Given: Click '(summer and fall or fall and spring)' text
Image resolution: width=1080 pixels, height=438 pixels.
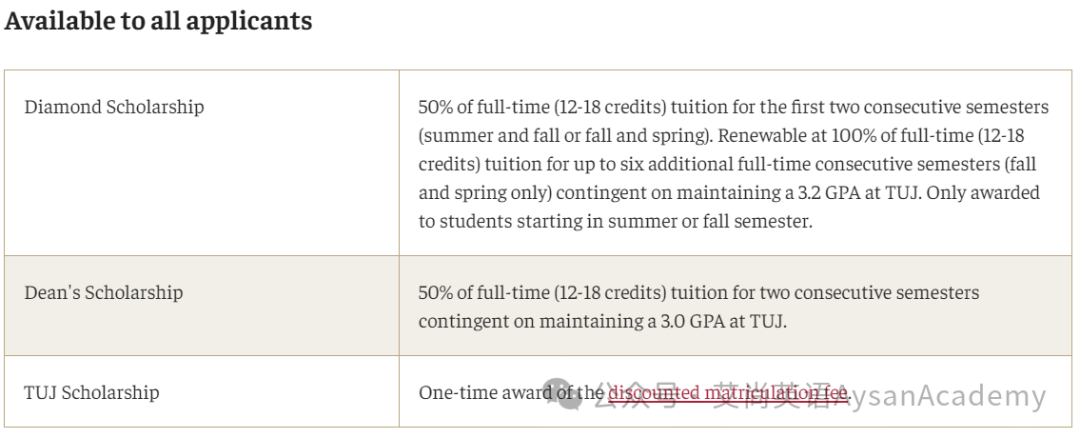Looking at the screenshot, I should coord(565,136).
